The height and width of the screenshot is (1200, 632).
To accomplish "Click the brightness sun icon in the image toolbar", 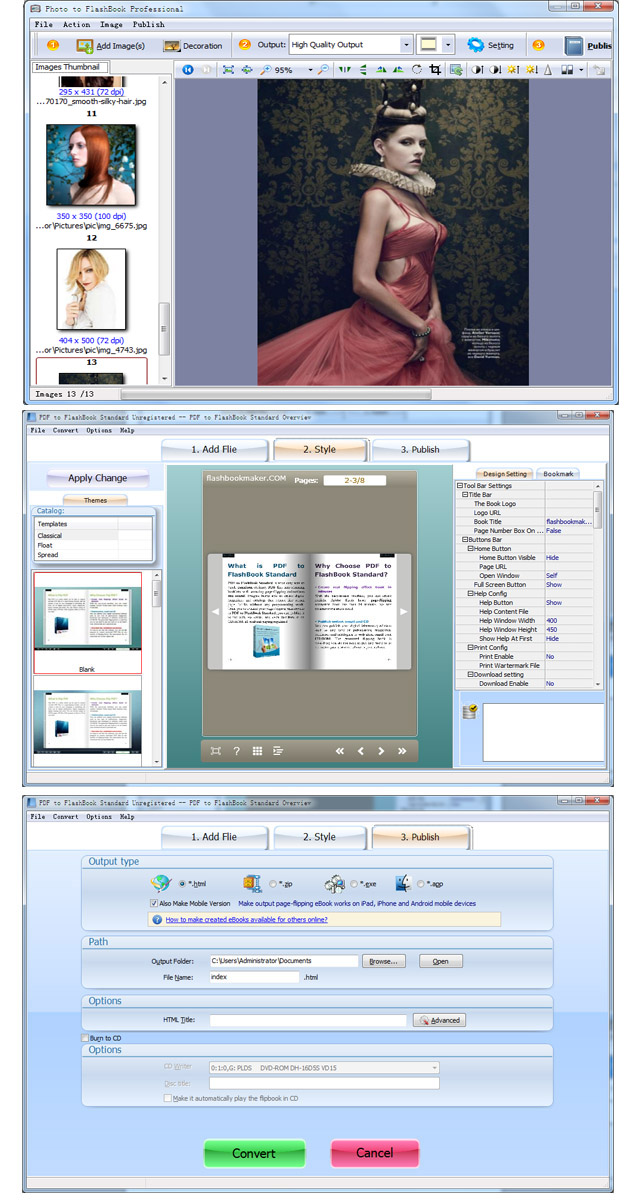I will [511, 70].
